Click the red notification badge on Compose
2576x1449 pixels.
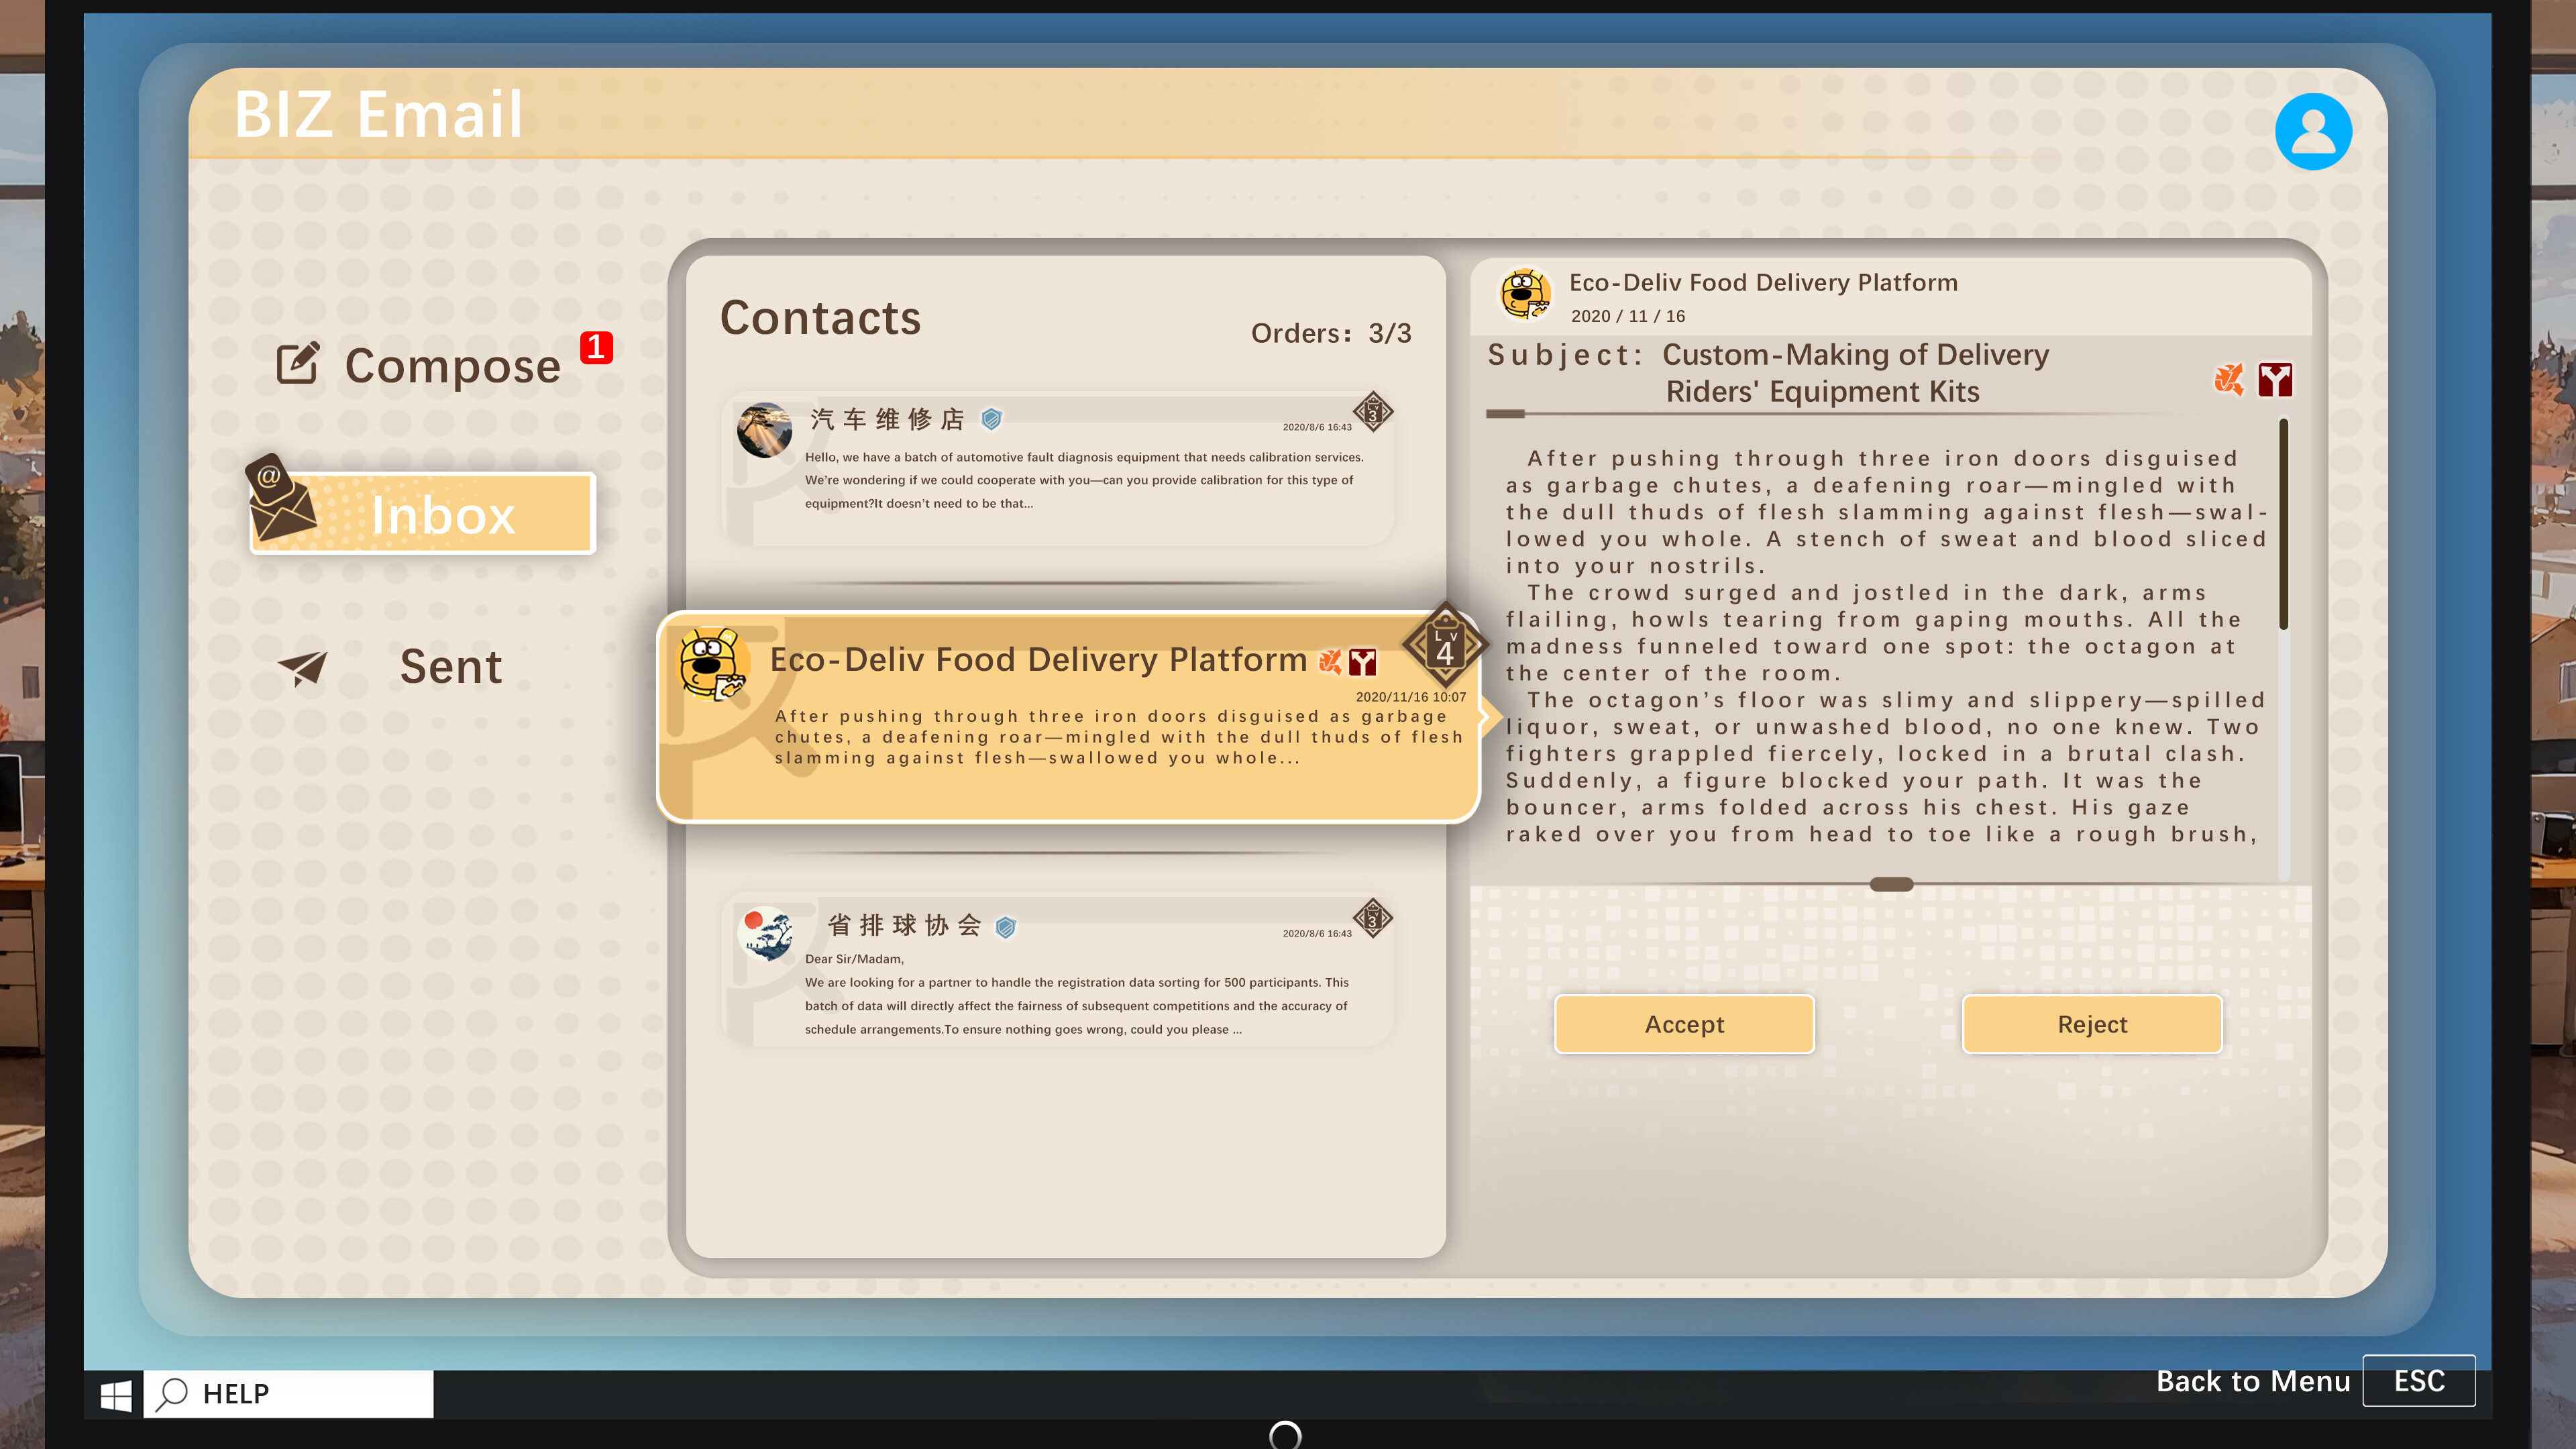[x=596, y=347]
